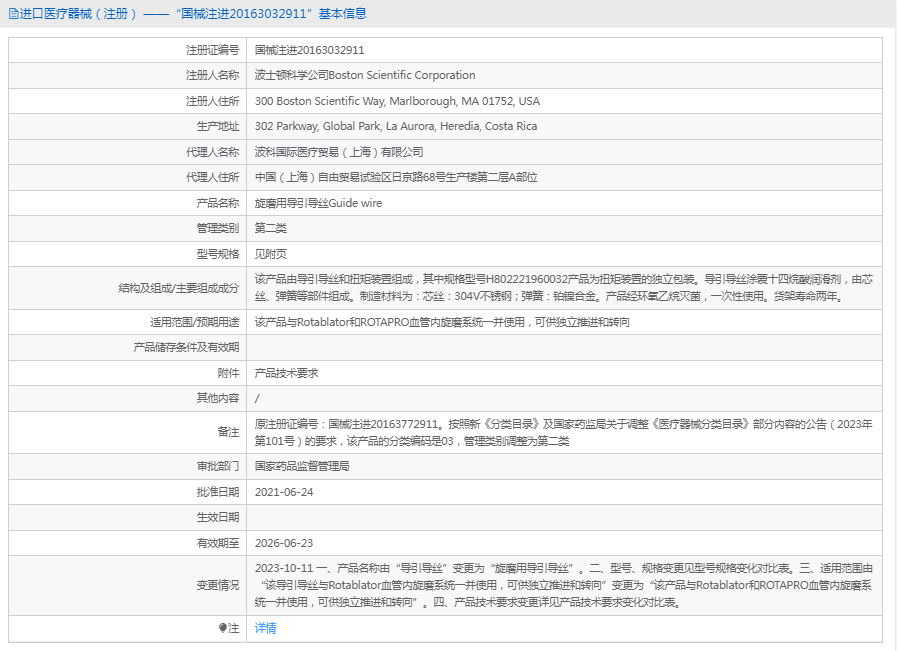Select intended use text mentioning Rotablator和ROTAPRO
897x651 pixels.
tap(442, 322)
